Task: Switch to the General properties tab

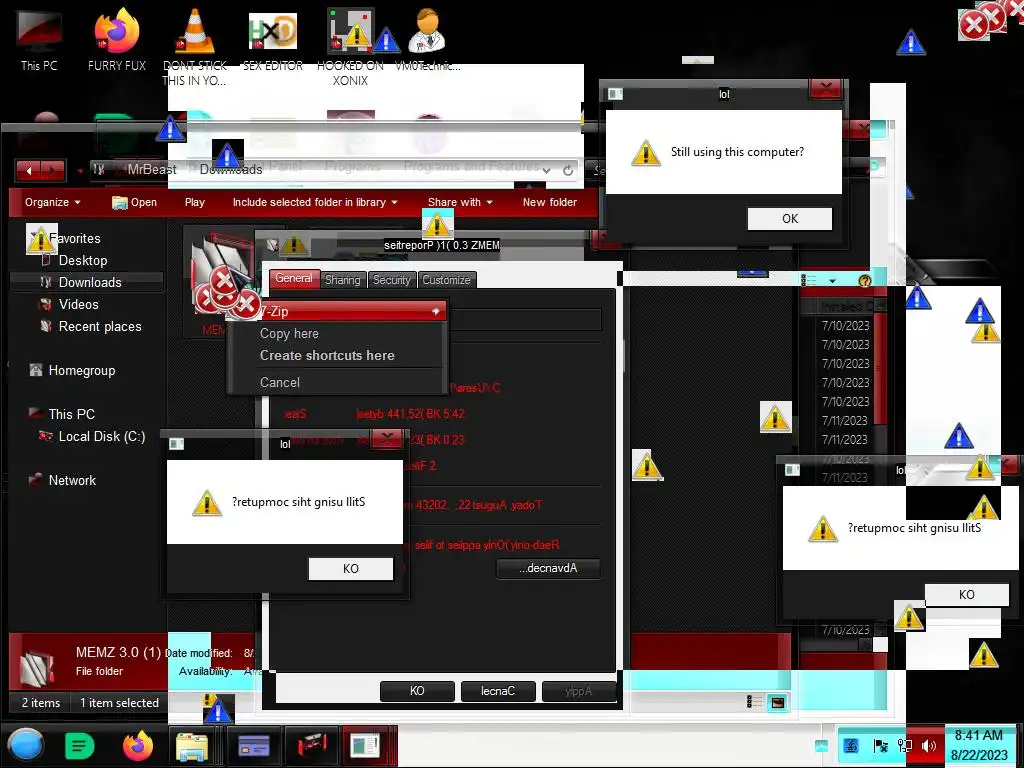Action: (294, 279)
